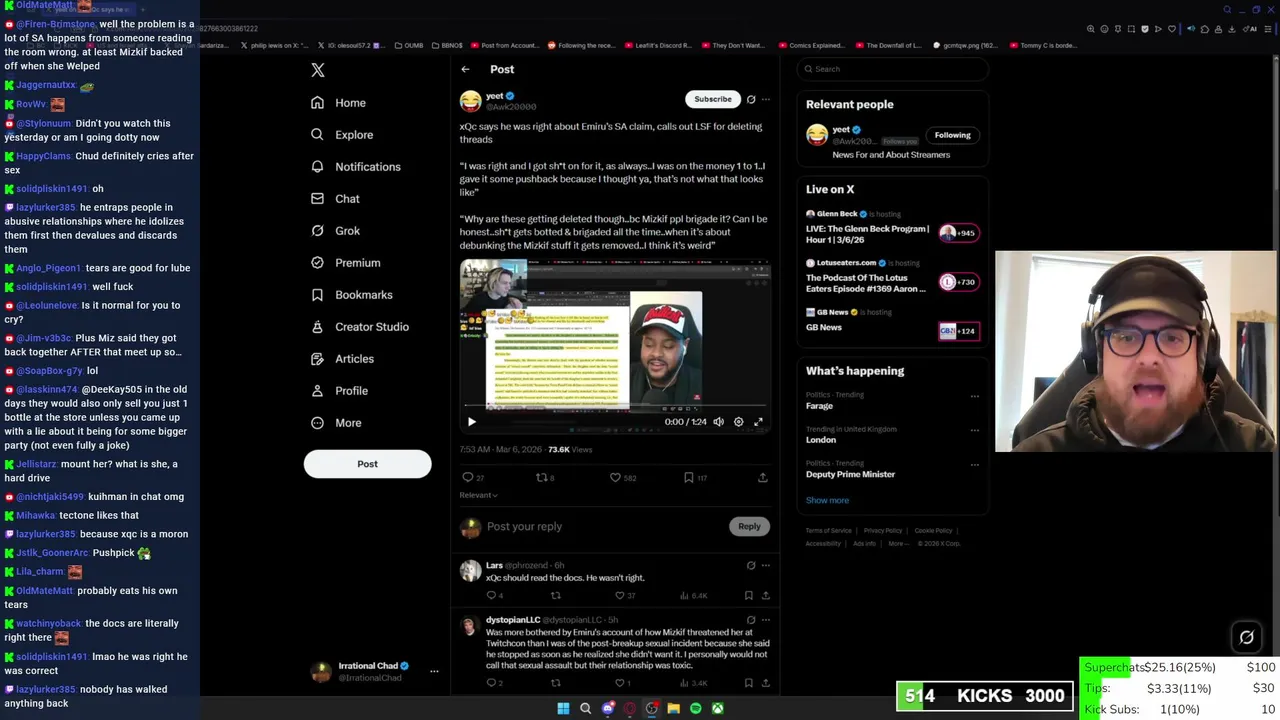1280x720 pixels.
Task: Click Show more under What's happening
Action: tap(827, 500)
